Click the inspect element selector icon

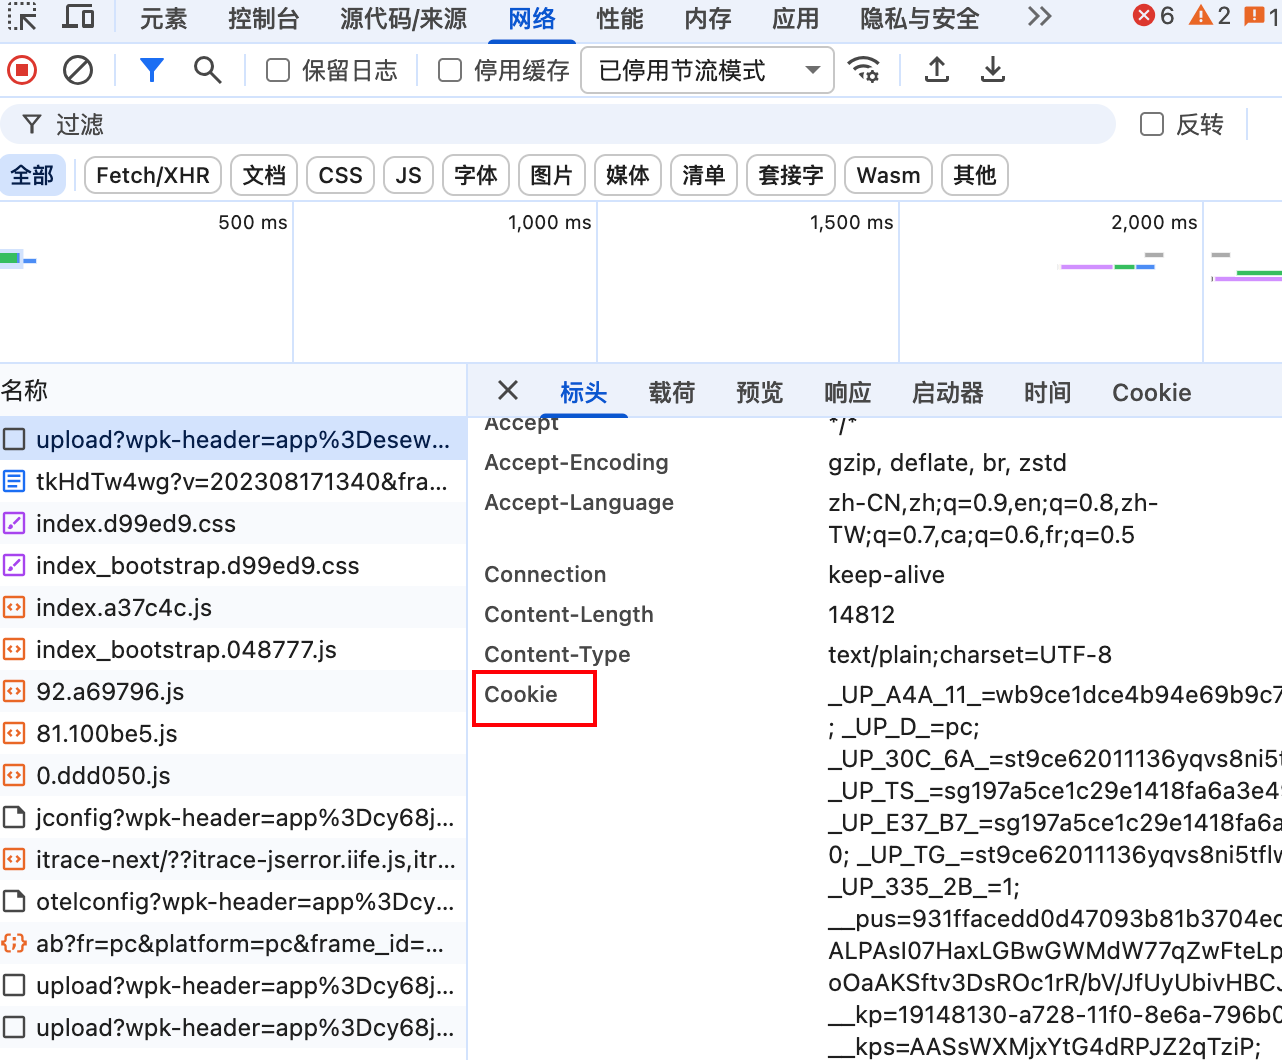(22, 17)
